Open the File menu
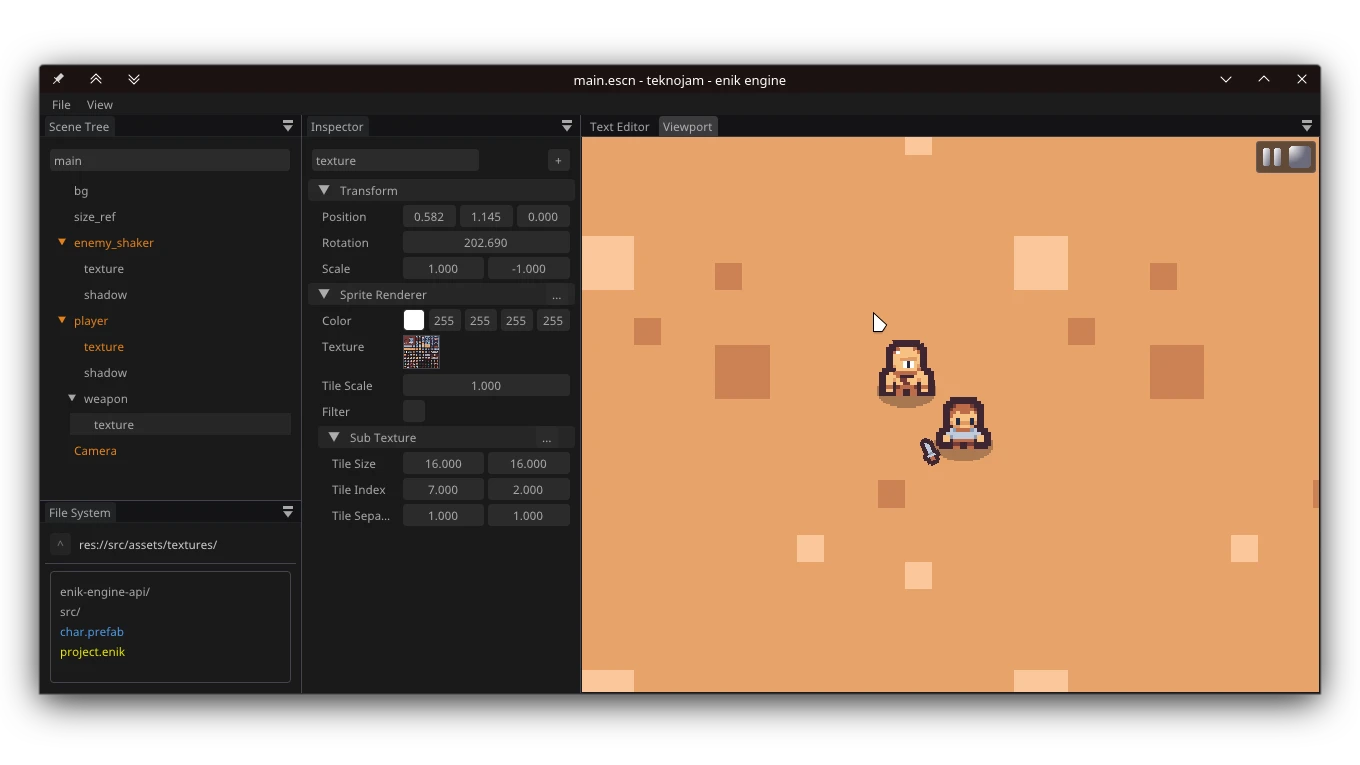Screen dimensions: 1360x765 tap(61, 104)
